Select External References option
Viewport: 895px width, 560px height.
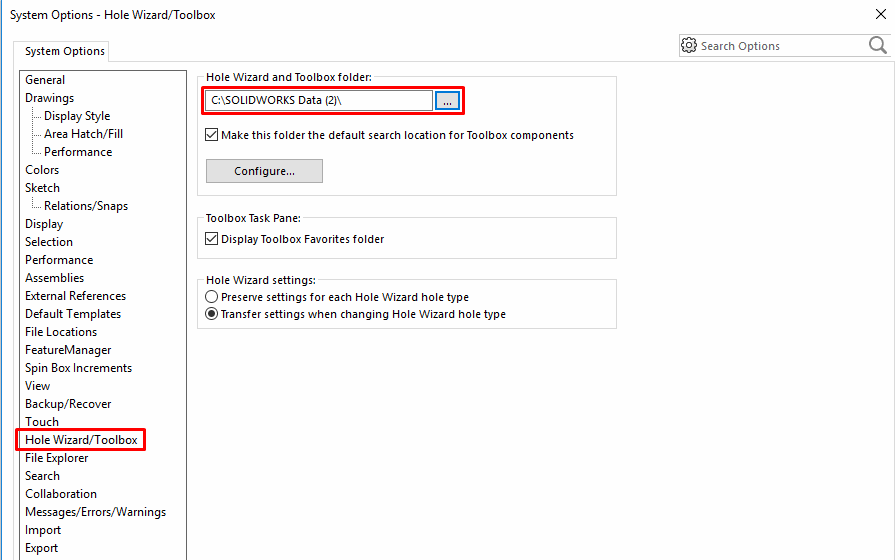[x=75, y=296]
